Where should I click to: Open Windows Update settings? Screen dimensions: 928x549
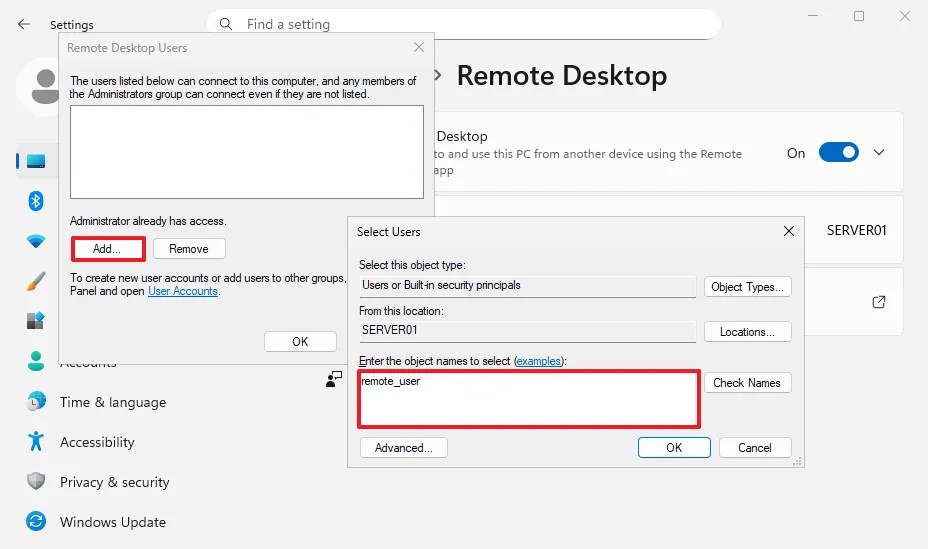tap(113, 522)
